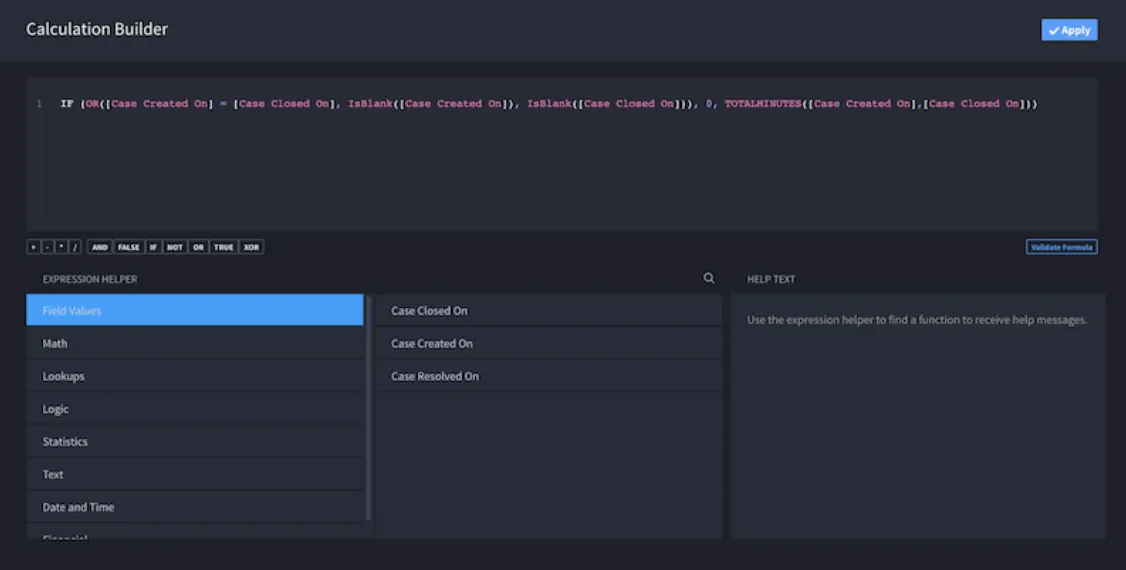This screenshot has width=1126, height=570.
Task: Open the Lookups category
Action: [x=195, y=376]
